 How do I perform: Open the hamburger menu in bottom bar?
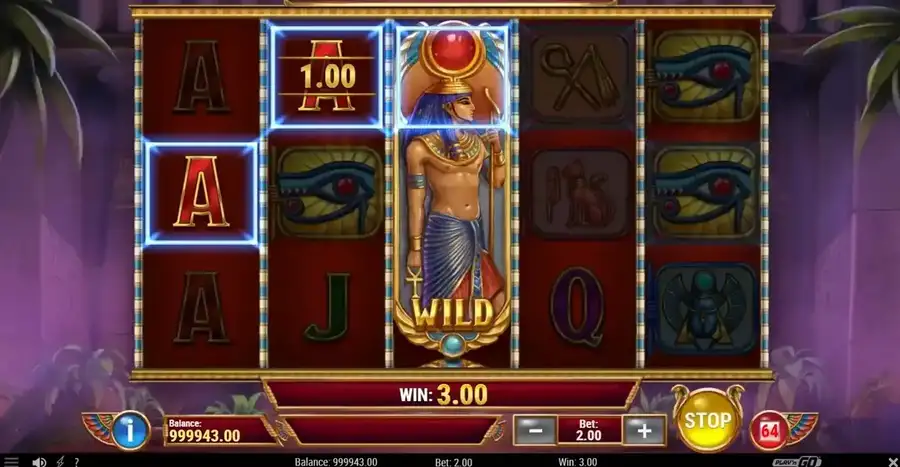point(11,462)
